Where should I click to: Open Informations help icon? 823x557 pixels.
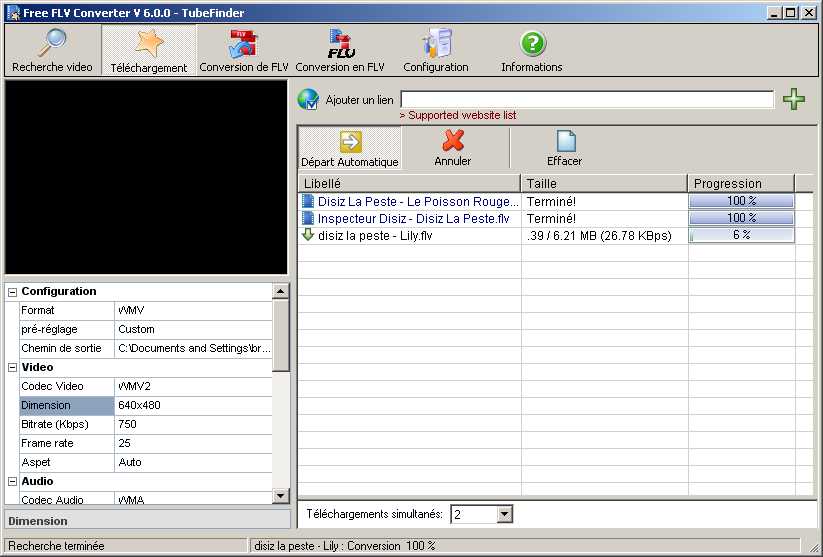(x=532, y=50)
